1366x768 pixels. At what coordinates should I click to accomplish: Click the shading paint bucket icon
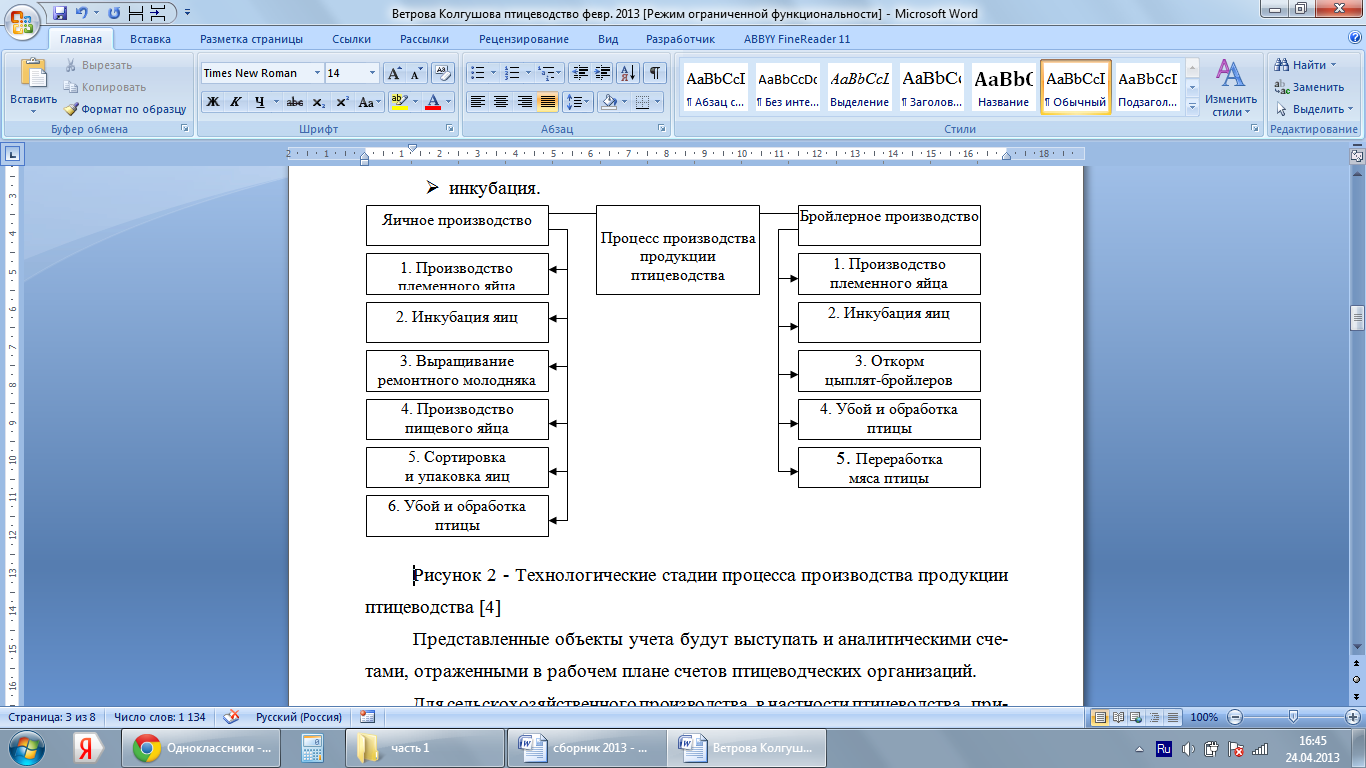[607, 102]
